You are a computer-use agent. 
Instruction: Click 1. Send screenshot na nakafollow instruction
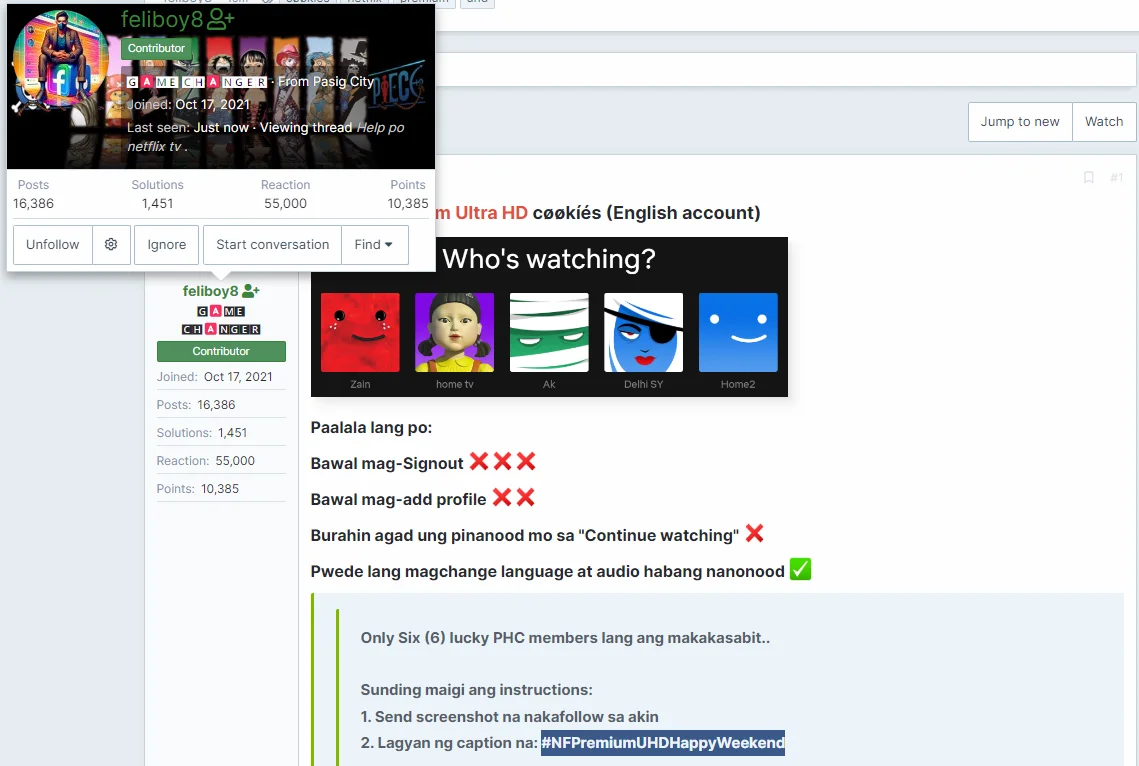(x=509, y=717)
